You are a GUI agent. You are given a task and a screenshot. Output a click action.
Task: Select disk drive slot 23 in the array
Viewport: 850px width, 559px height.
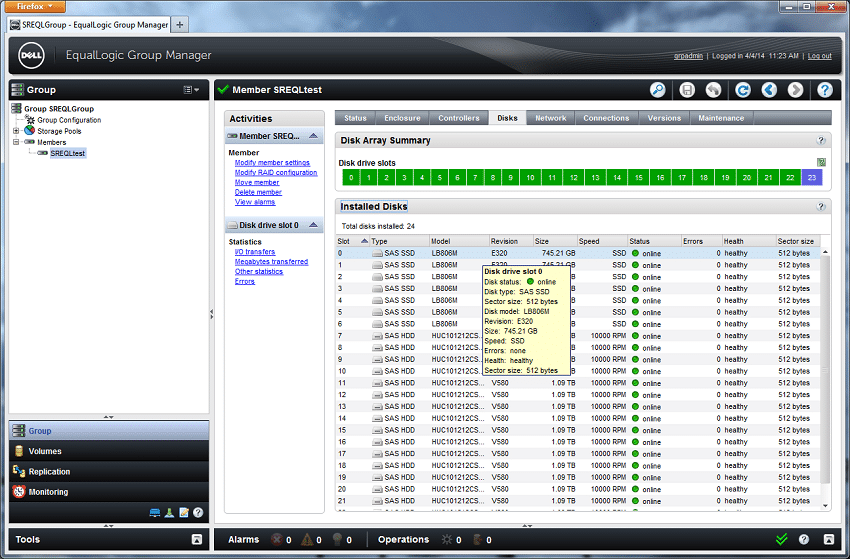(812, 177)
